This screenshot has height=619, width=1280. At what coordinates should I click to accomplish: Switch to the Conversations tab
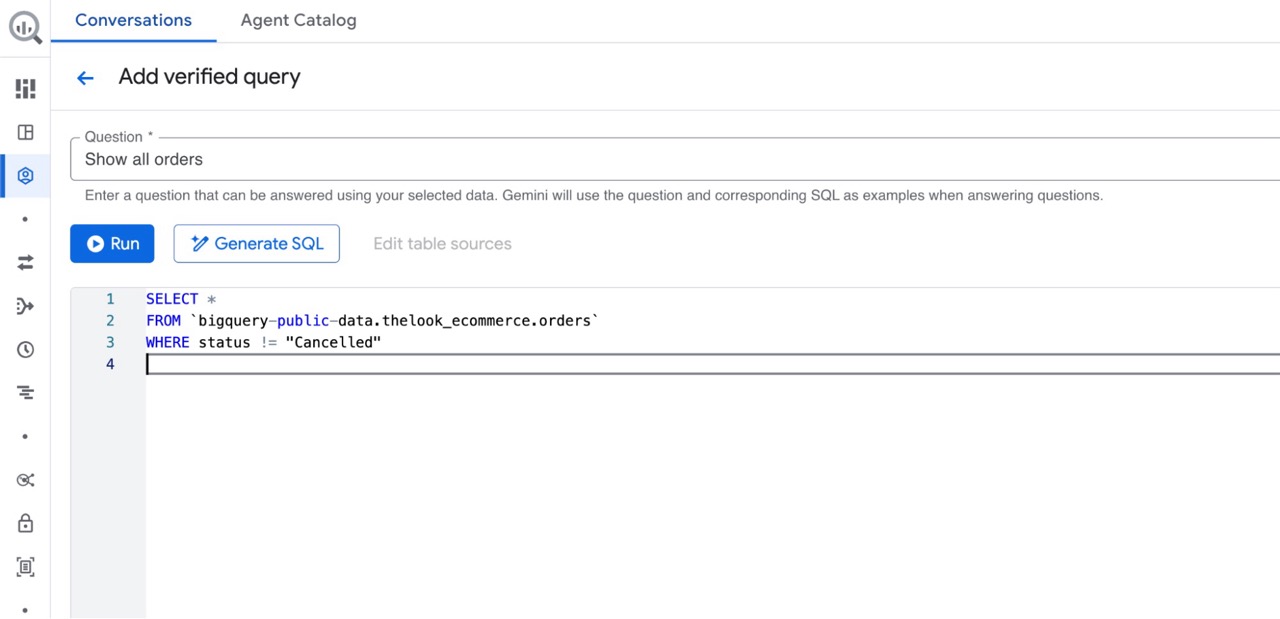point(133,20)
